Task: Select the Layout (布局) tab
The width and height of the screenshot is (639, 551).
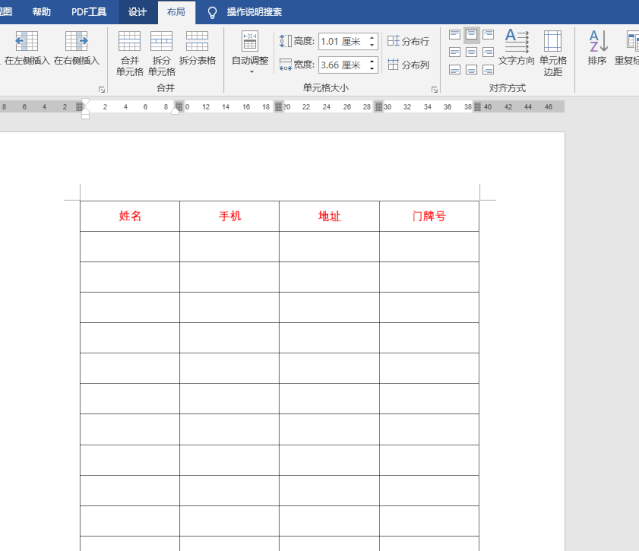Action: point(176,12)
